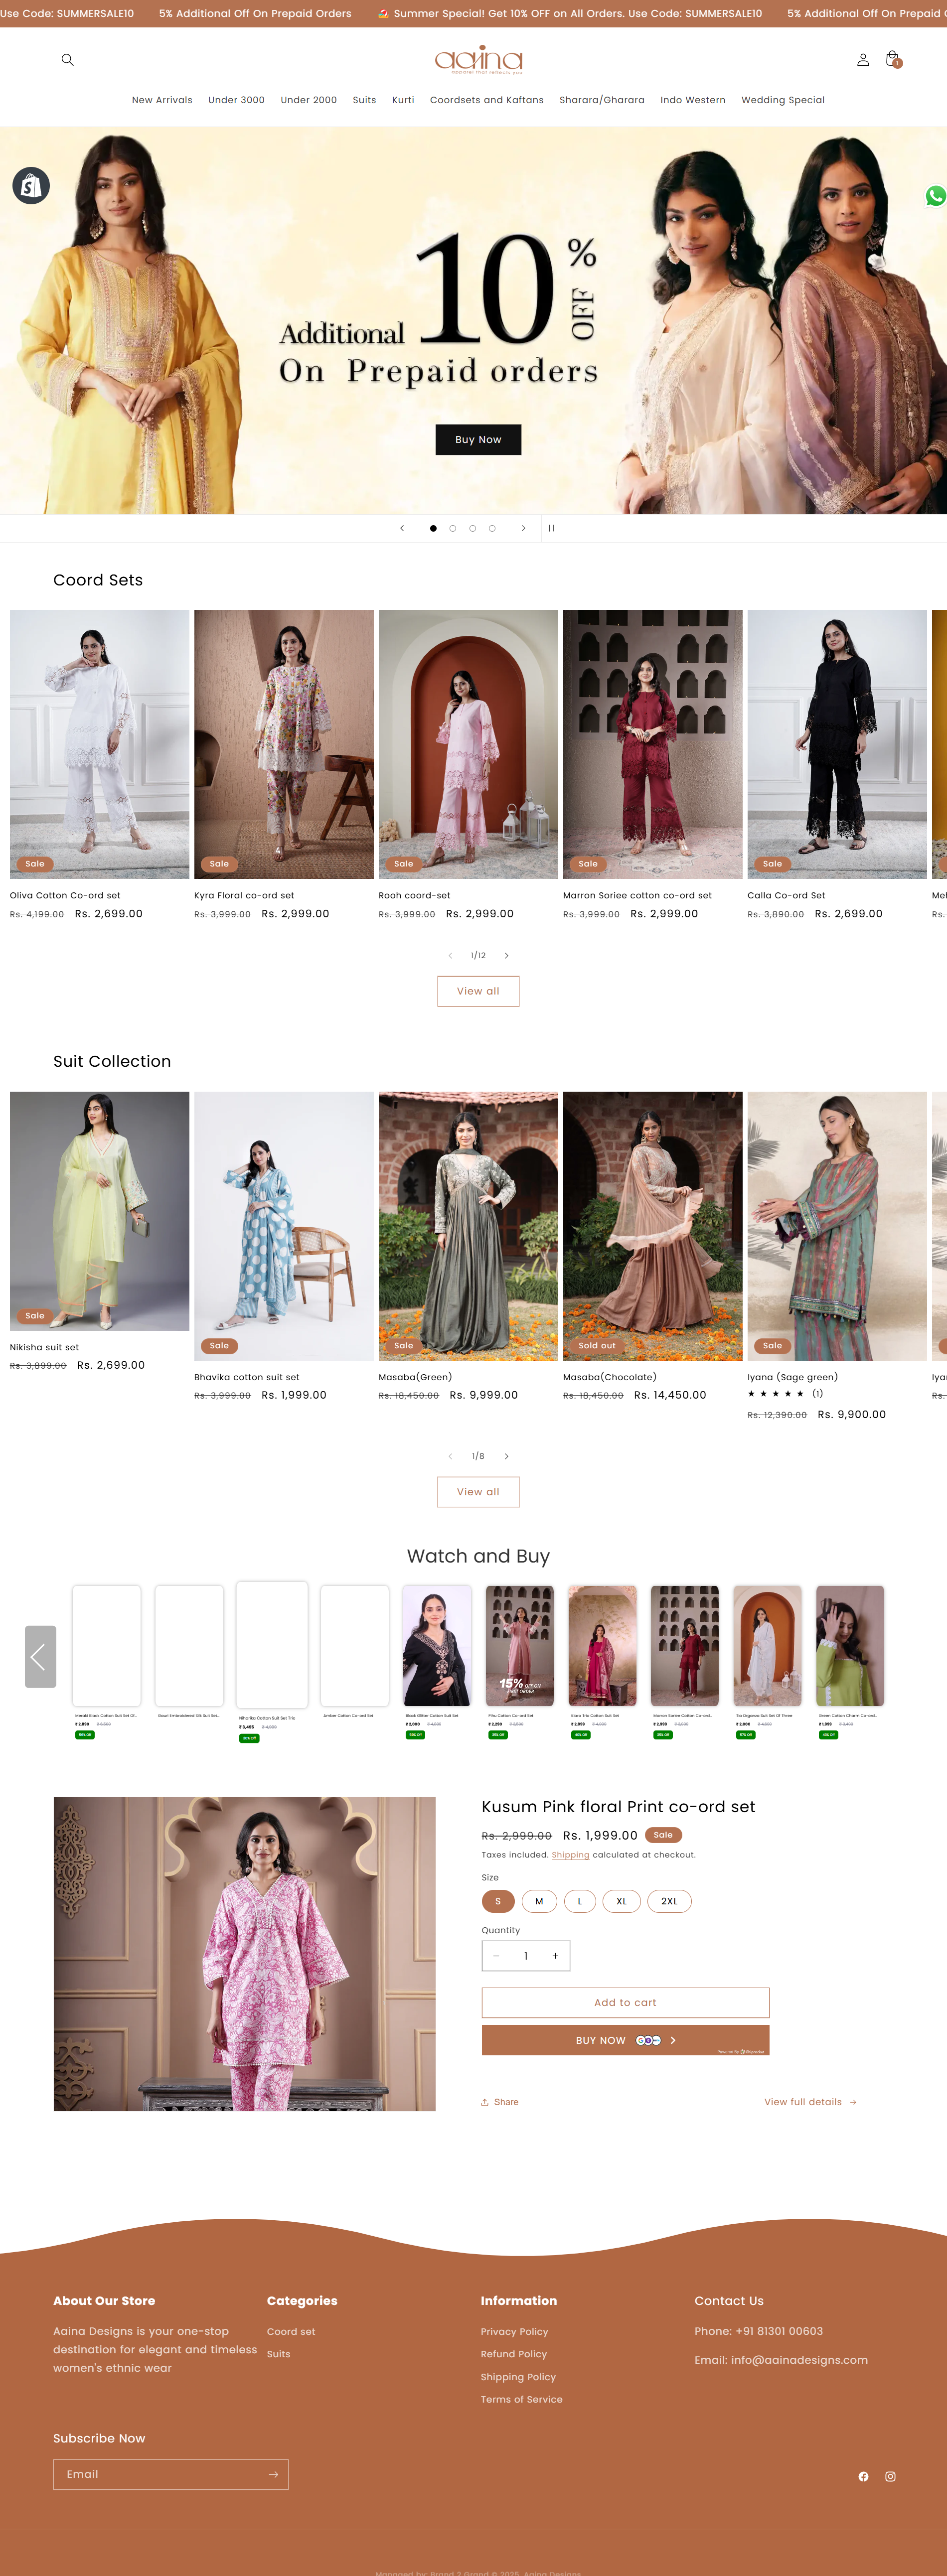Click View all under Suit Collection
The width and height of the screenshot is (947, 2576).
[478, 1492]
